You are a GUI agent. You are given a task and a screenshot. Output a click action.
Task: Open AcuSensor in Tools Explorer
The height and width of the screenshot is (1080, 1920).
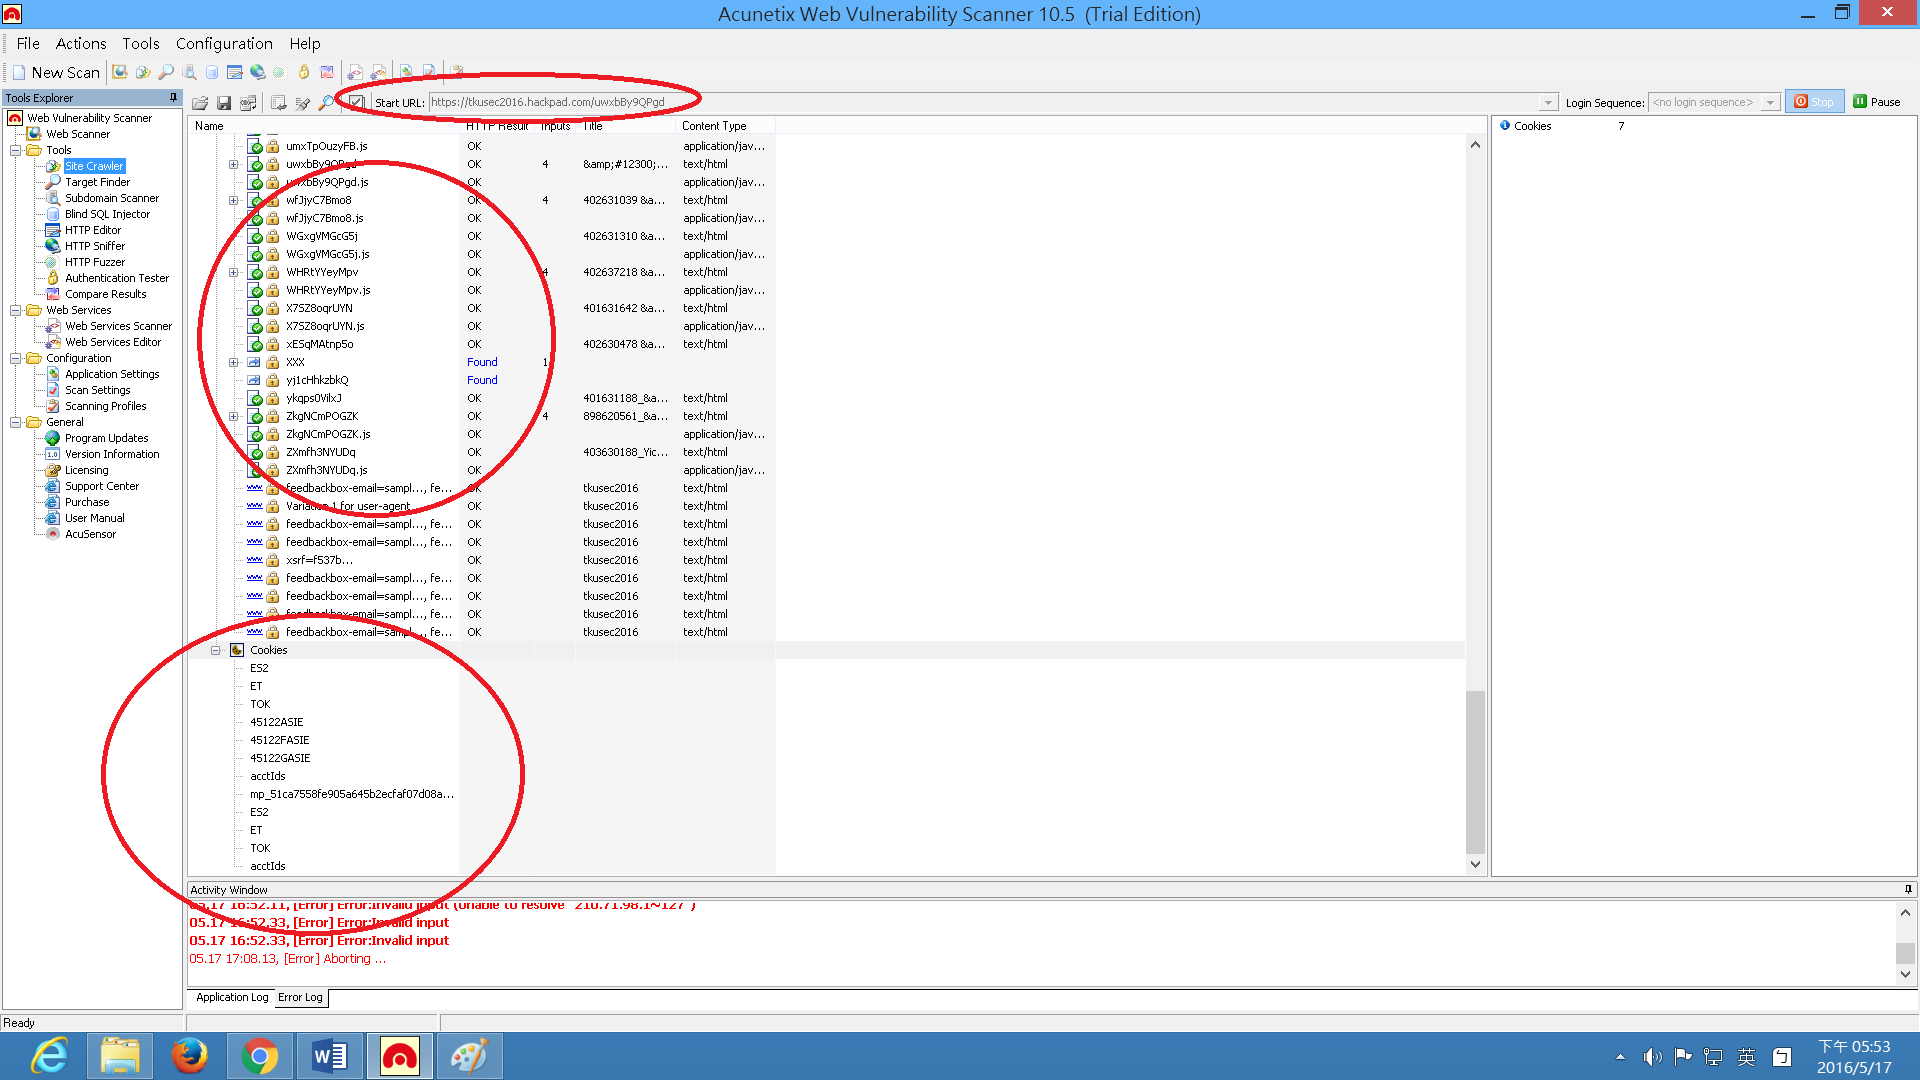[90, 534]
